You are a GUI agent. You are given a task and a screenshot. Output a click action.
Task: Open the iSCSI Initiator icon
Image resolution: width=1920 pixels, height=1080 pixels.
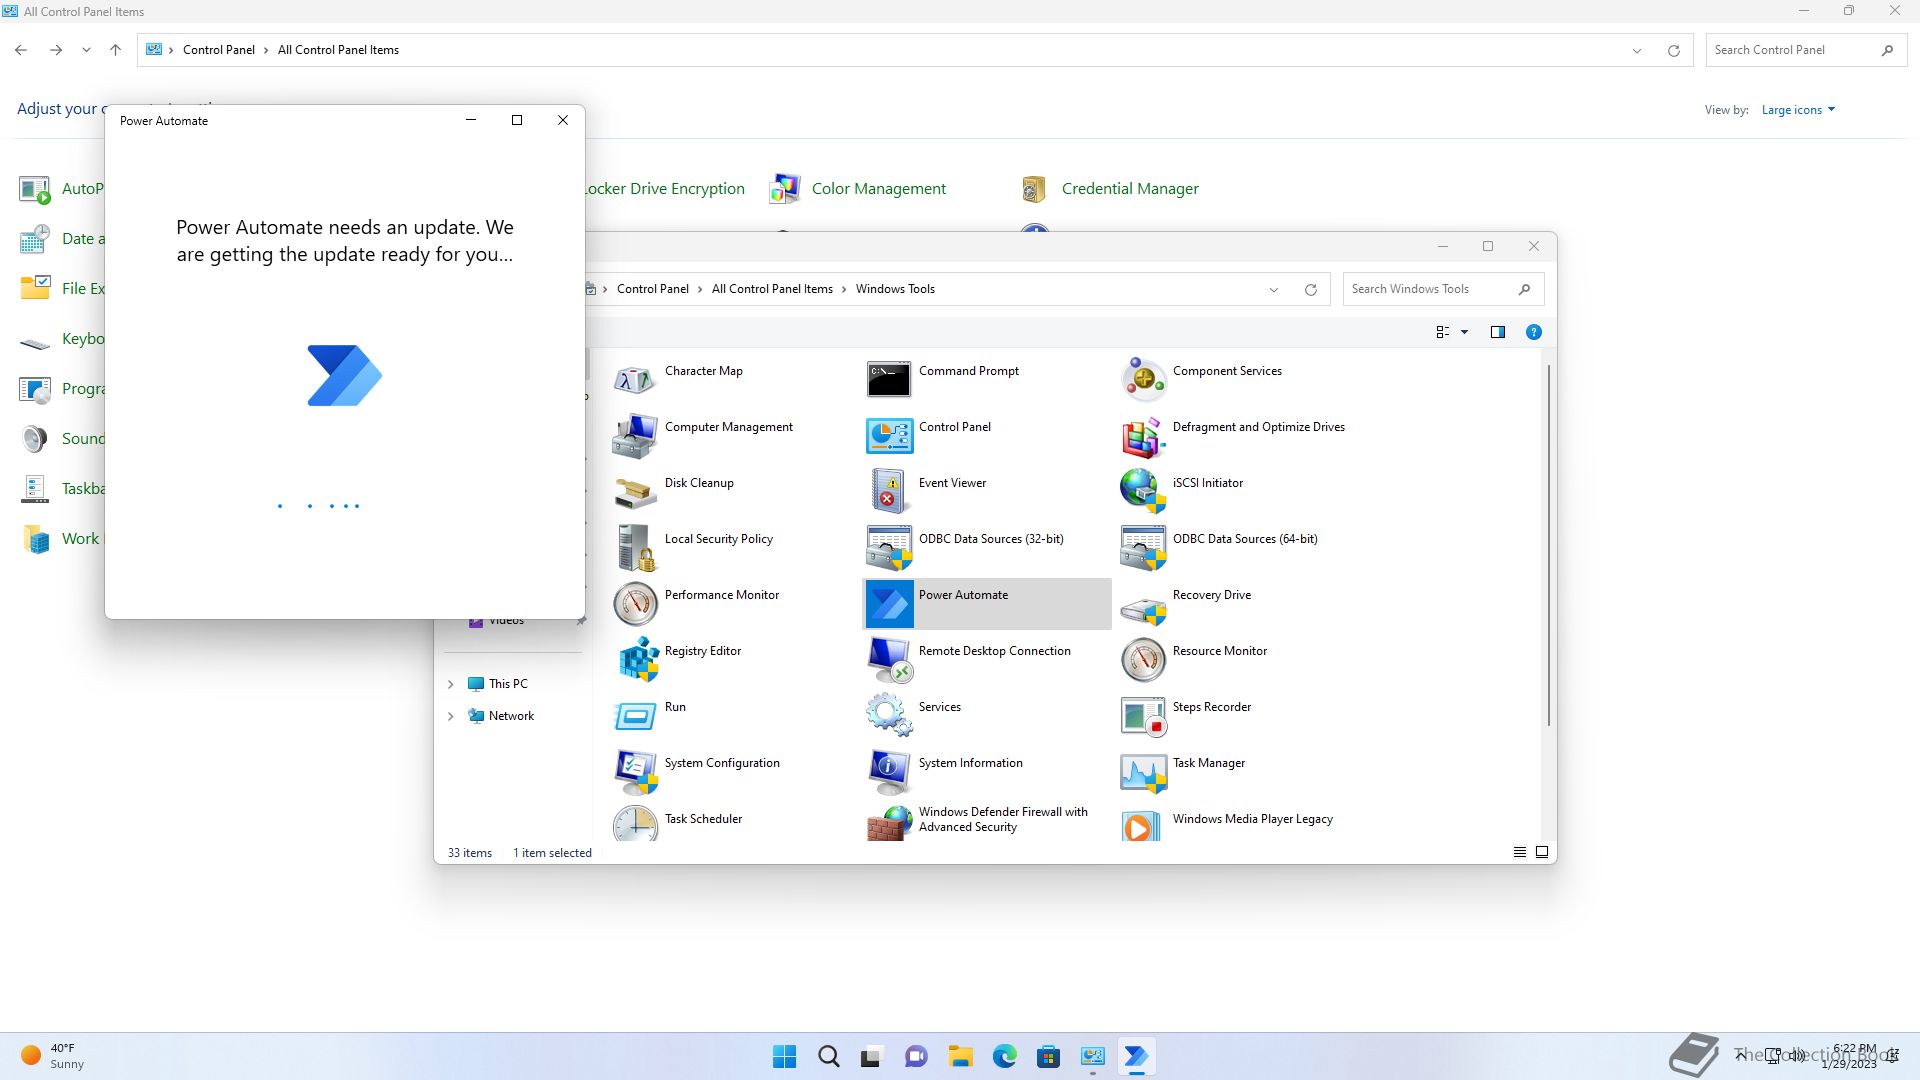point(1143,492)
